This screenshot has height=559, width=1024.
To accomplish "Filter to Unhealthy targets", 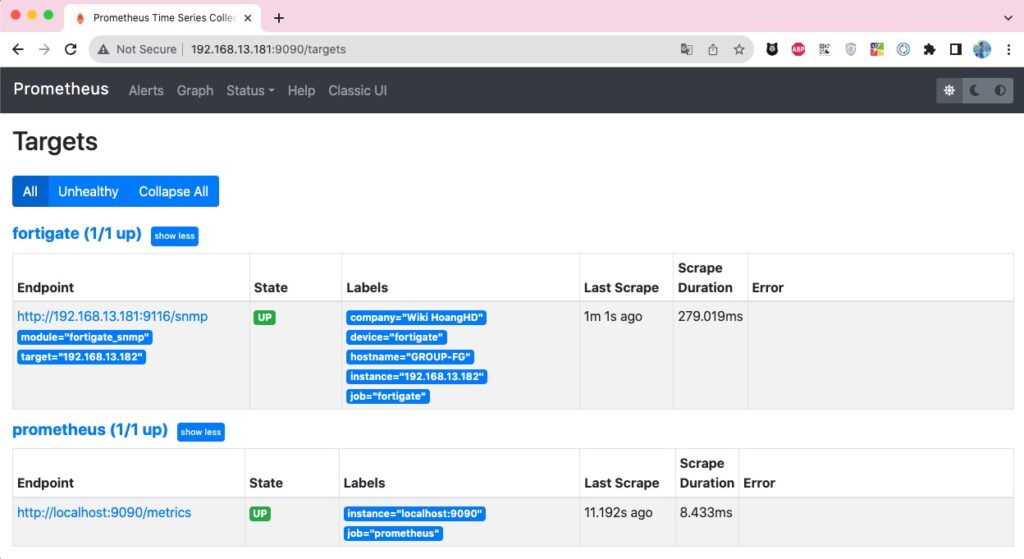I will coord(88,191).
